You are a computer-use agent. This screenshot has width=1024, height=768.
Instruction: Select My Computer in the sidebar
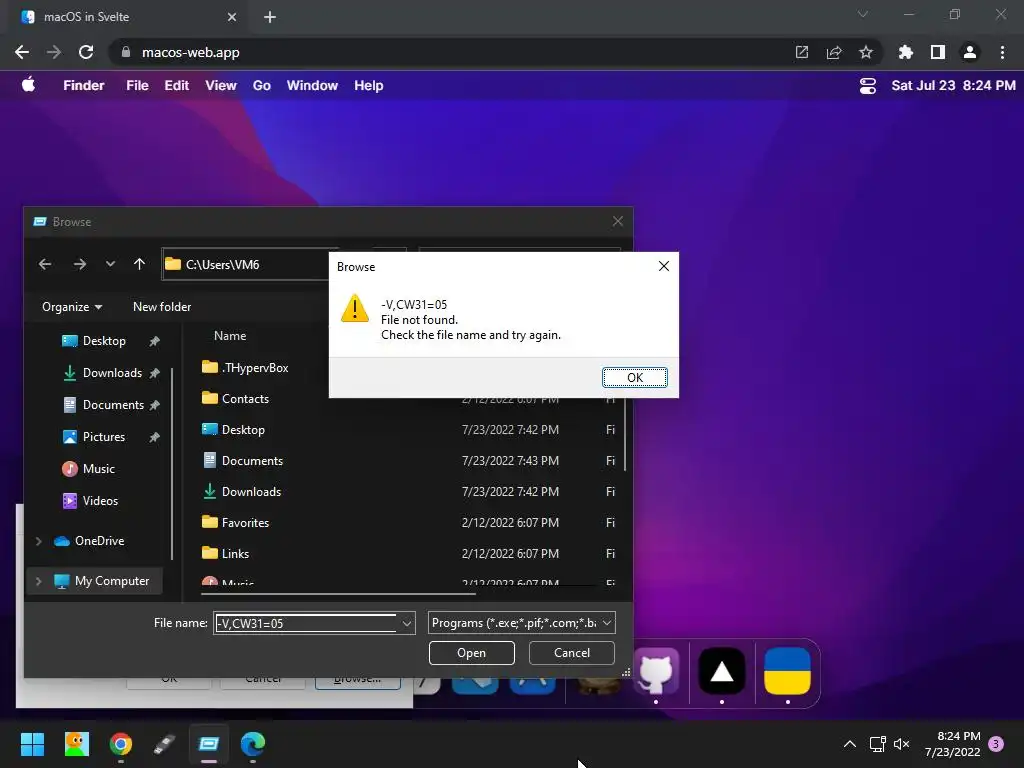112,581
